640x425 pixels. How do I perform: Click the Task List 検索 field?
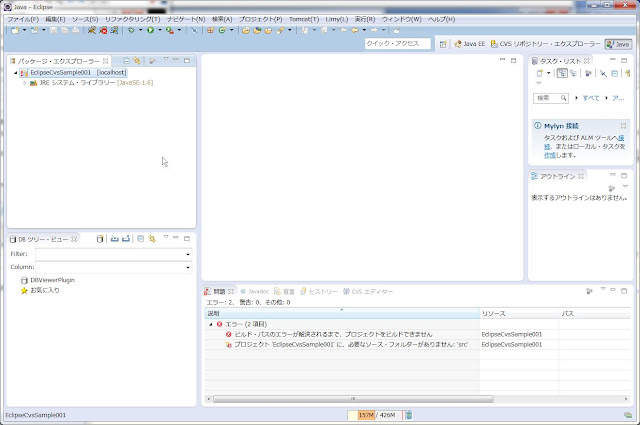pyautogui.click(x=551, y=98)
